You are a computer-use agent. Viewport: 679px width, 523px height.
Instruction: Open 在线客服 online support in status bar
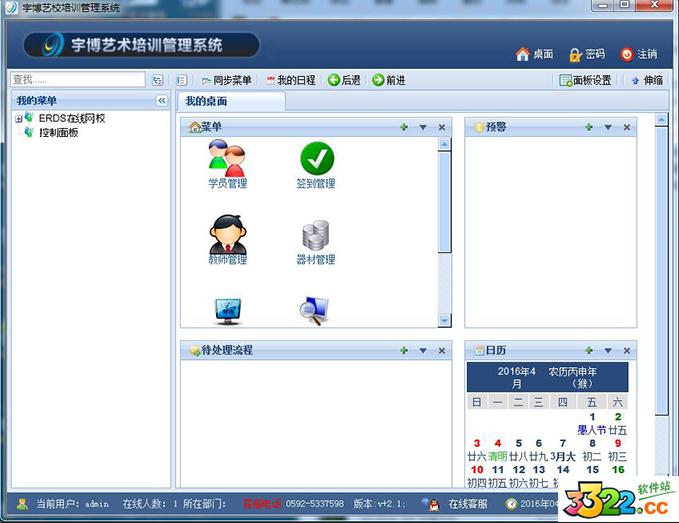pos(468,504)
